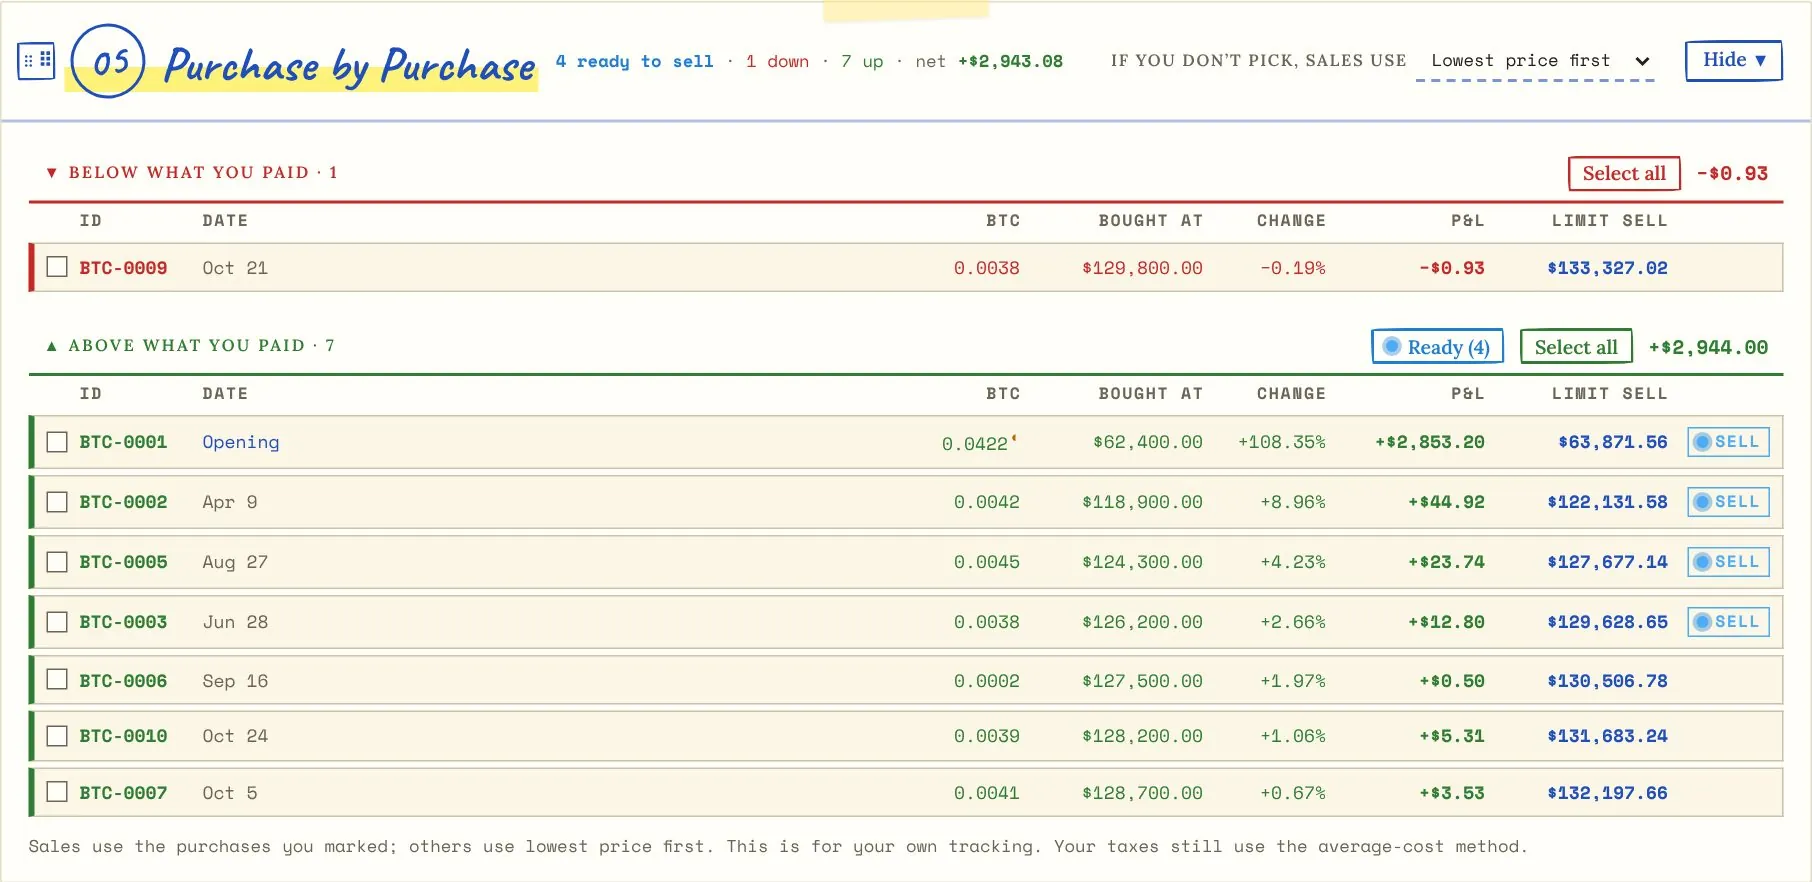
Task: Click the '7 up' summary text
Action: click(x=862, y=61)
